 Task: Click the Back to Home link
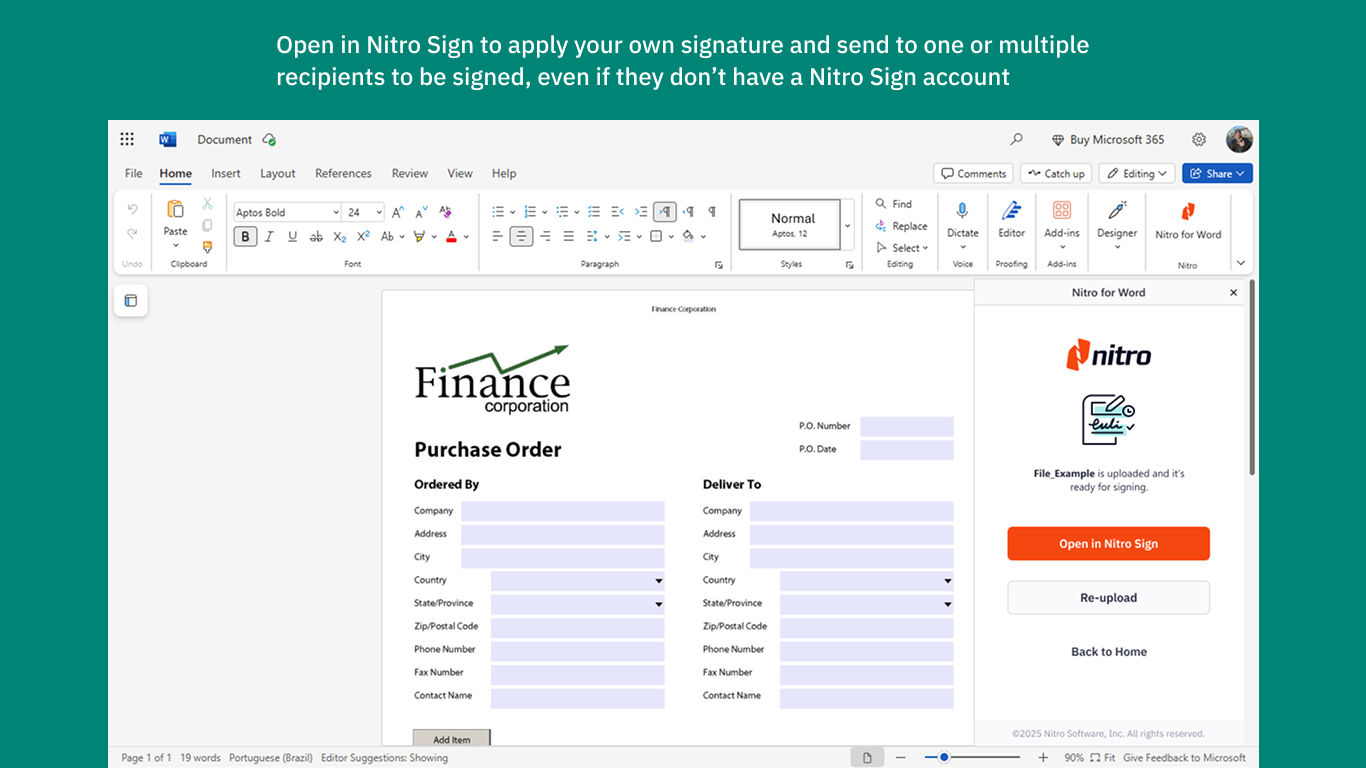[x=1109, y=652]
